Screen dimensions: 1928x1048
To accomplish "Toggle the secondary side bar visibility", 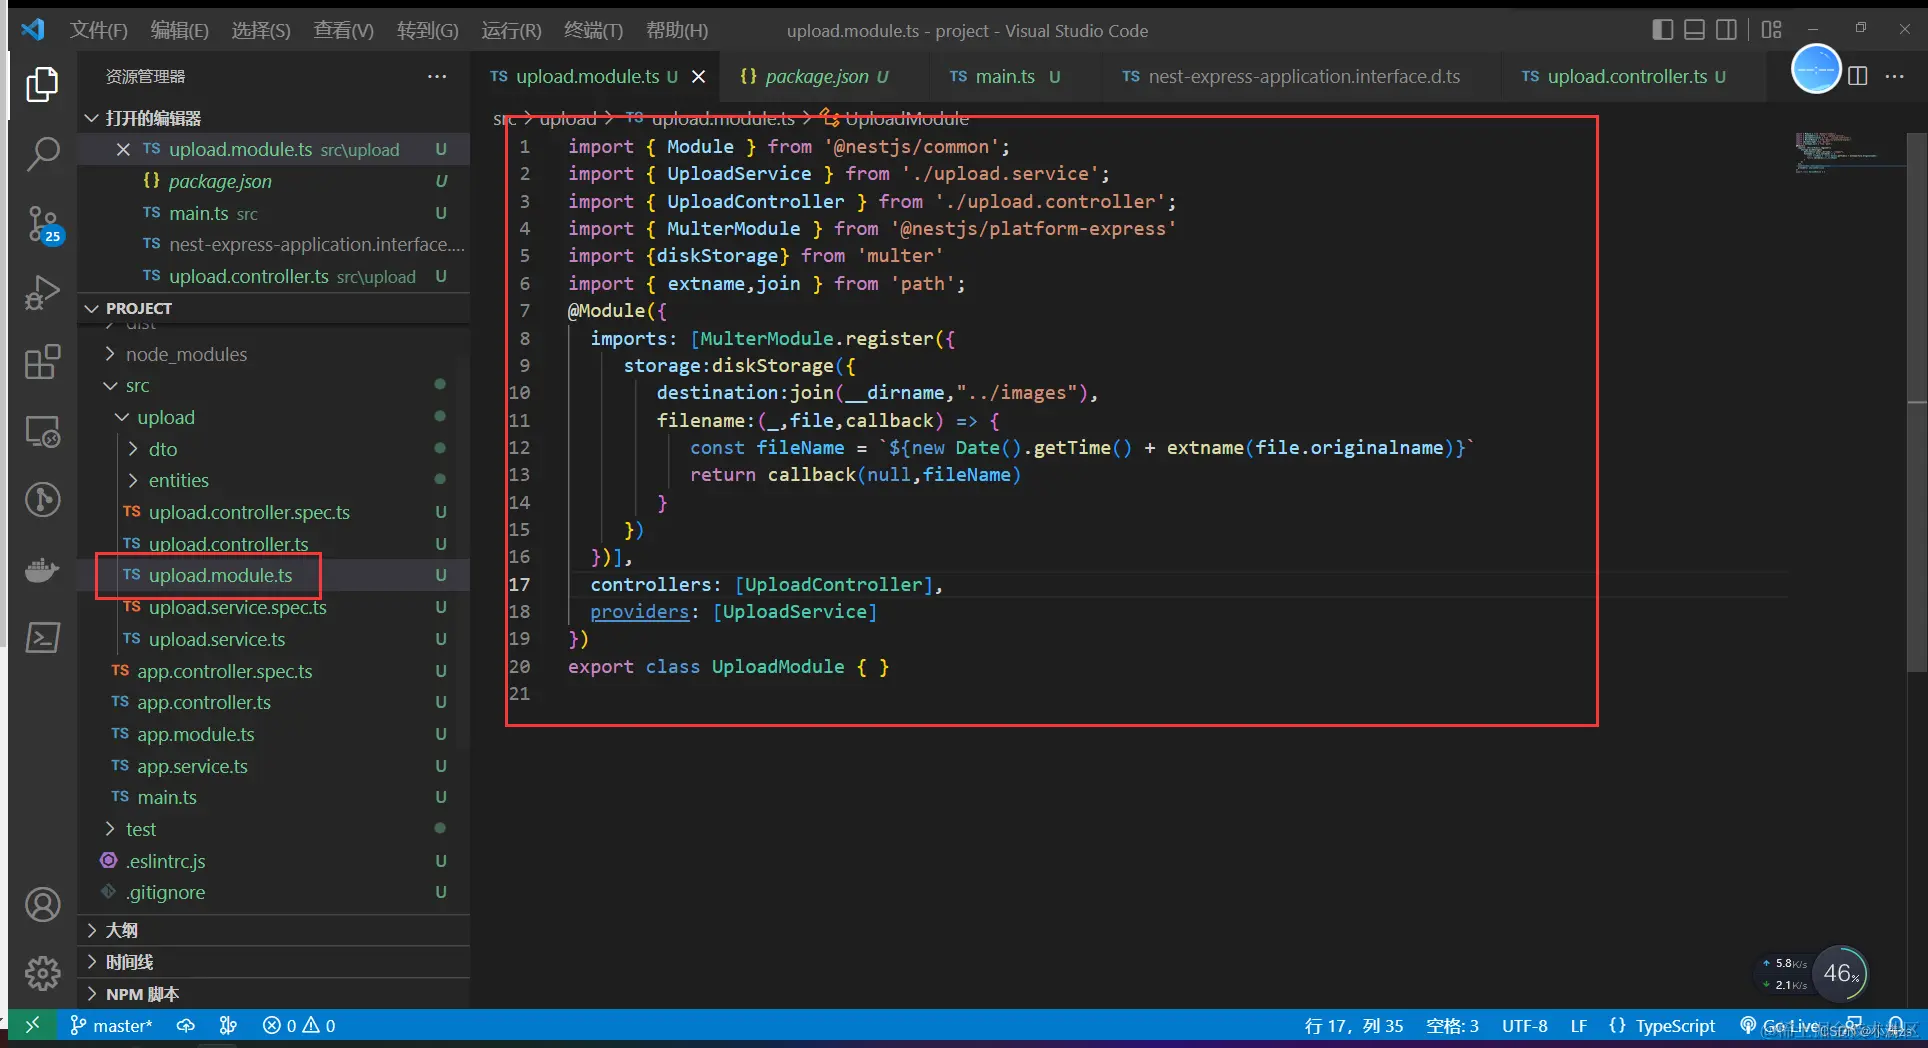I will point(1726,30).
